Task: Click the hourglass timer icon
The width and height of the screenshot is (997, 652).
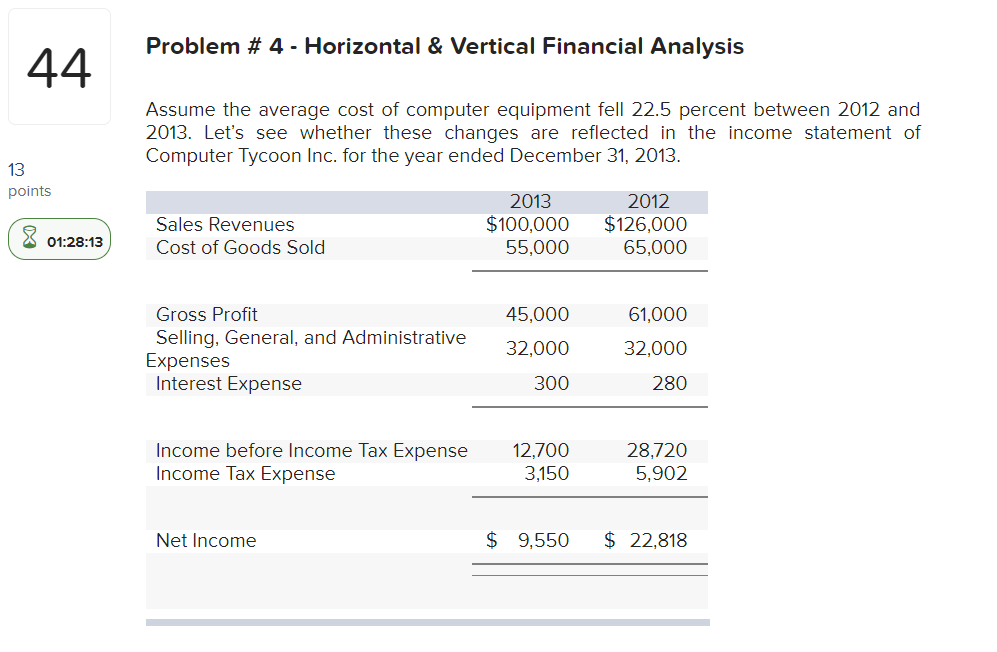Action: (29, 239)
